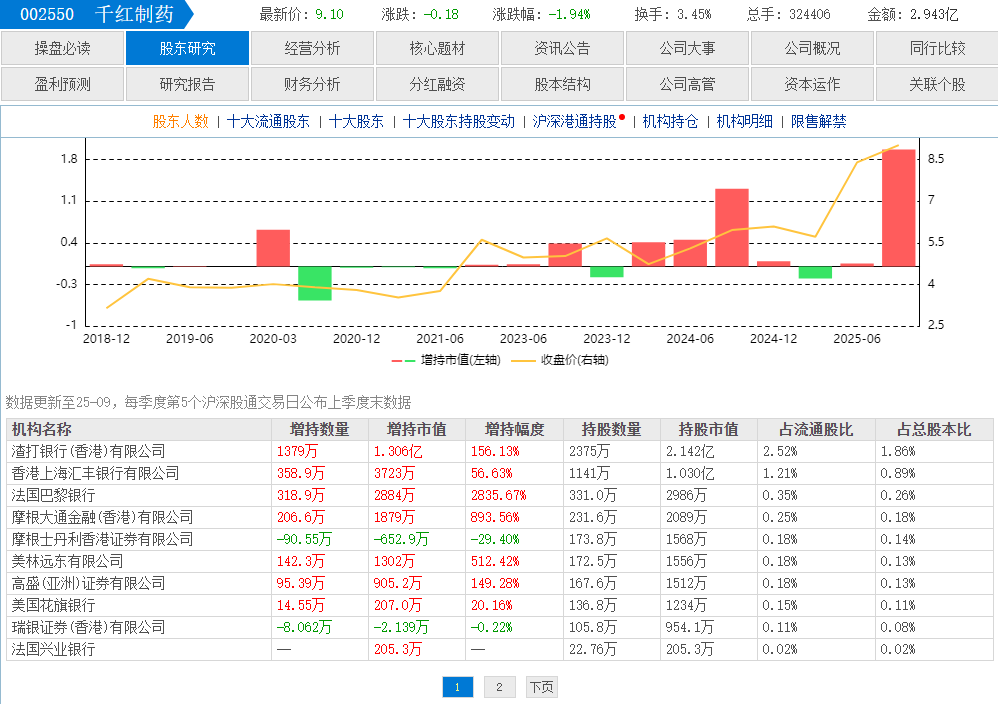Viewport: 998px width, 704px height.
Task: Click the tallest red bar in chart
Action: pos(898,207)
